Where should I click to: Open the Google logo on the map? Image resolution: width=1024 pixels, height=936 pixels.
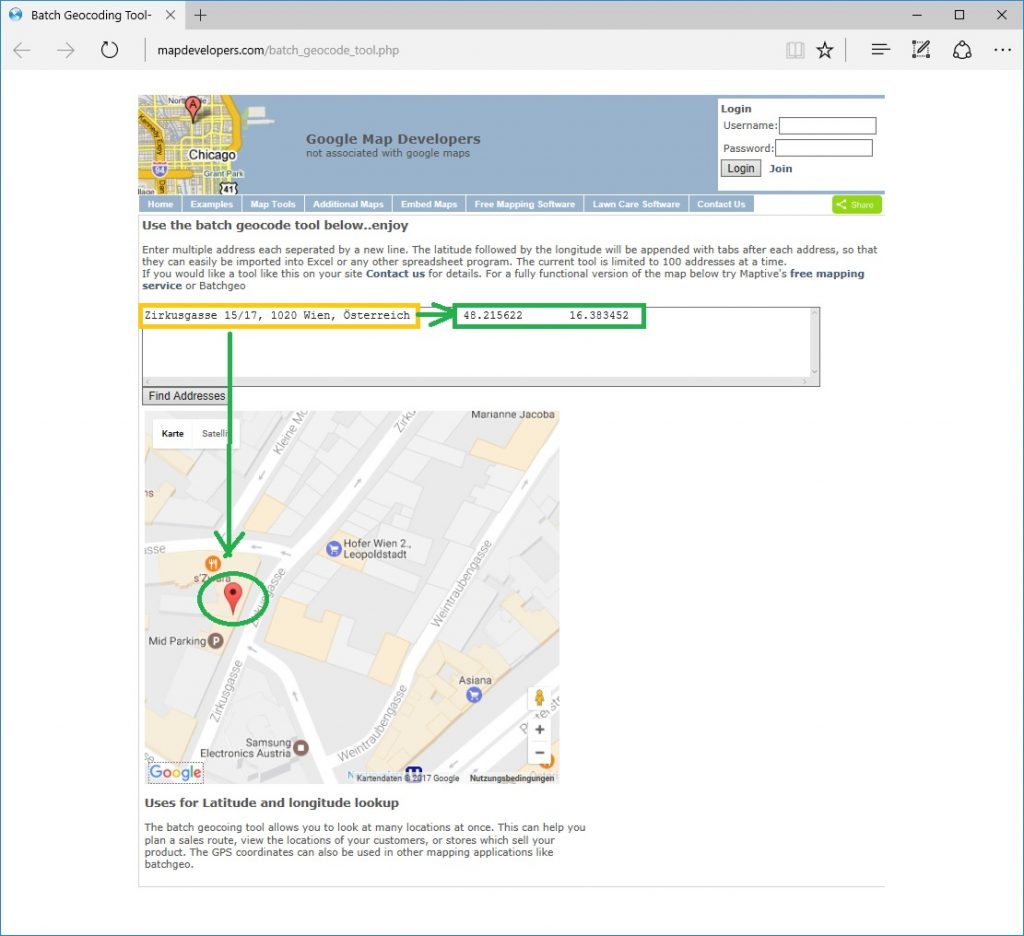click(x=175, y=773)
